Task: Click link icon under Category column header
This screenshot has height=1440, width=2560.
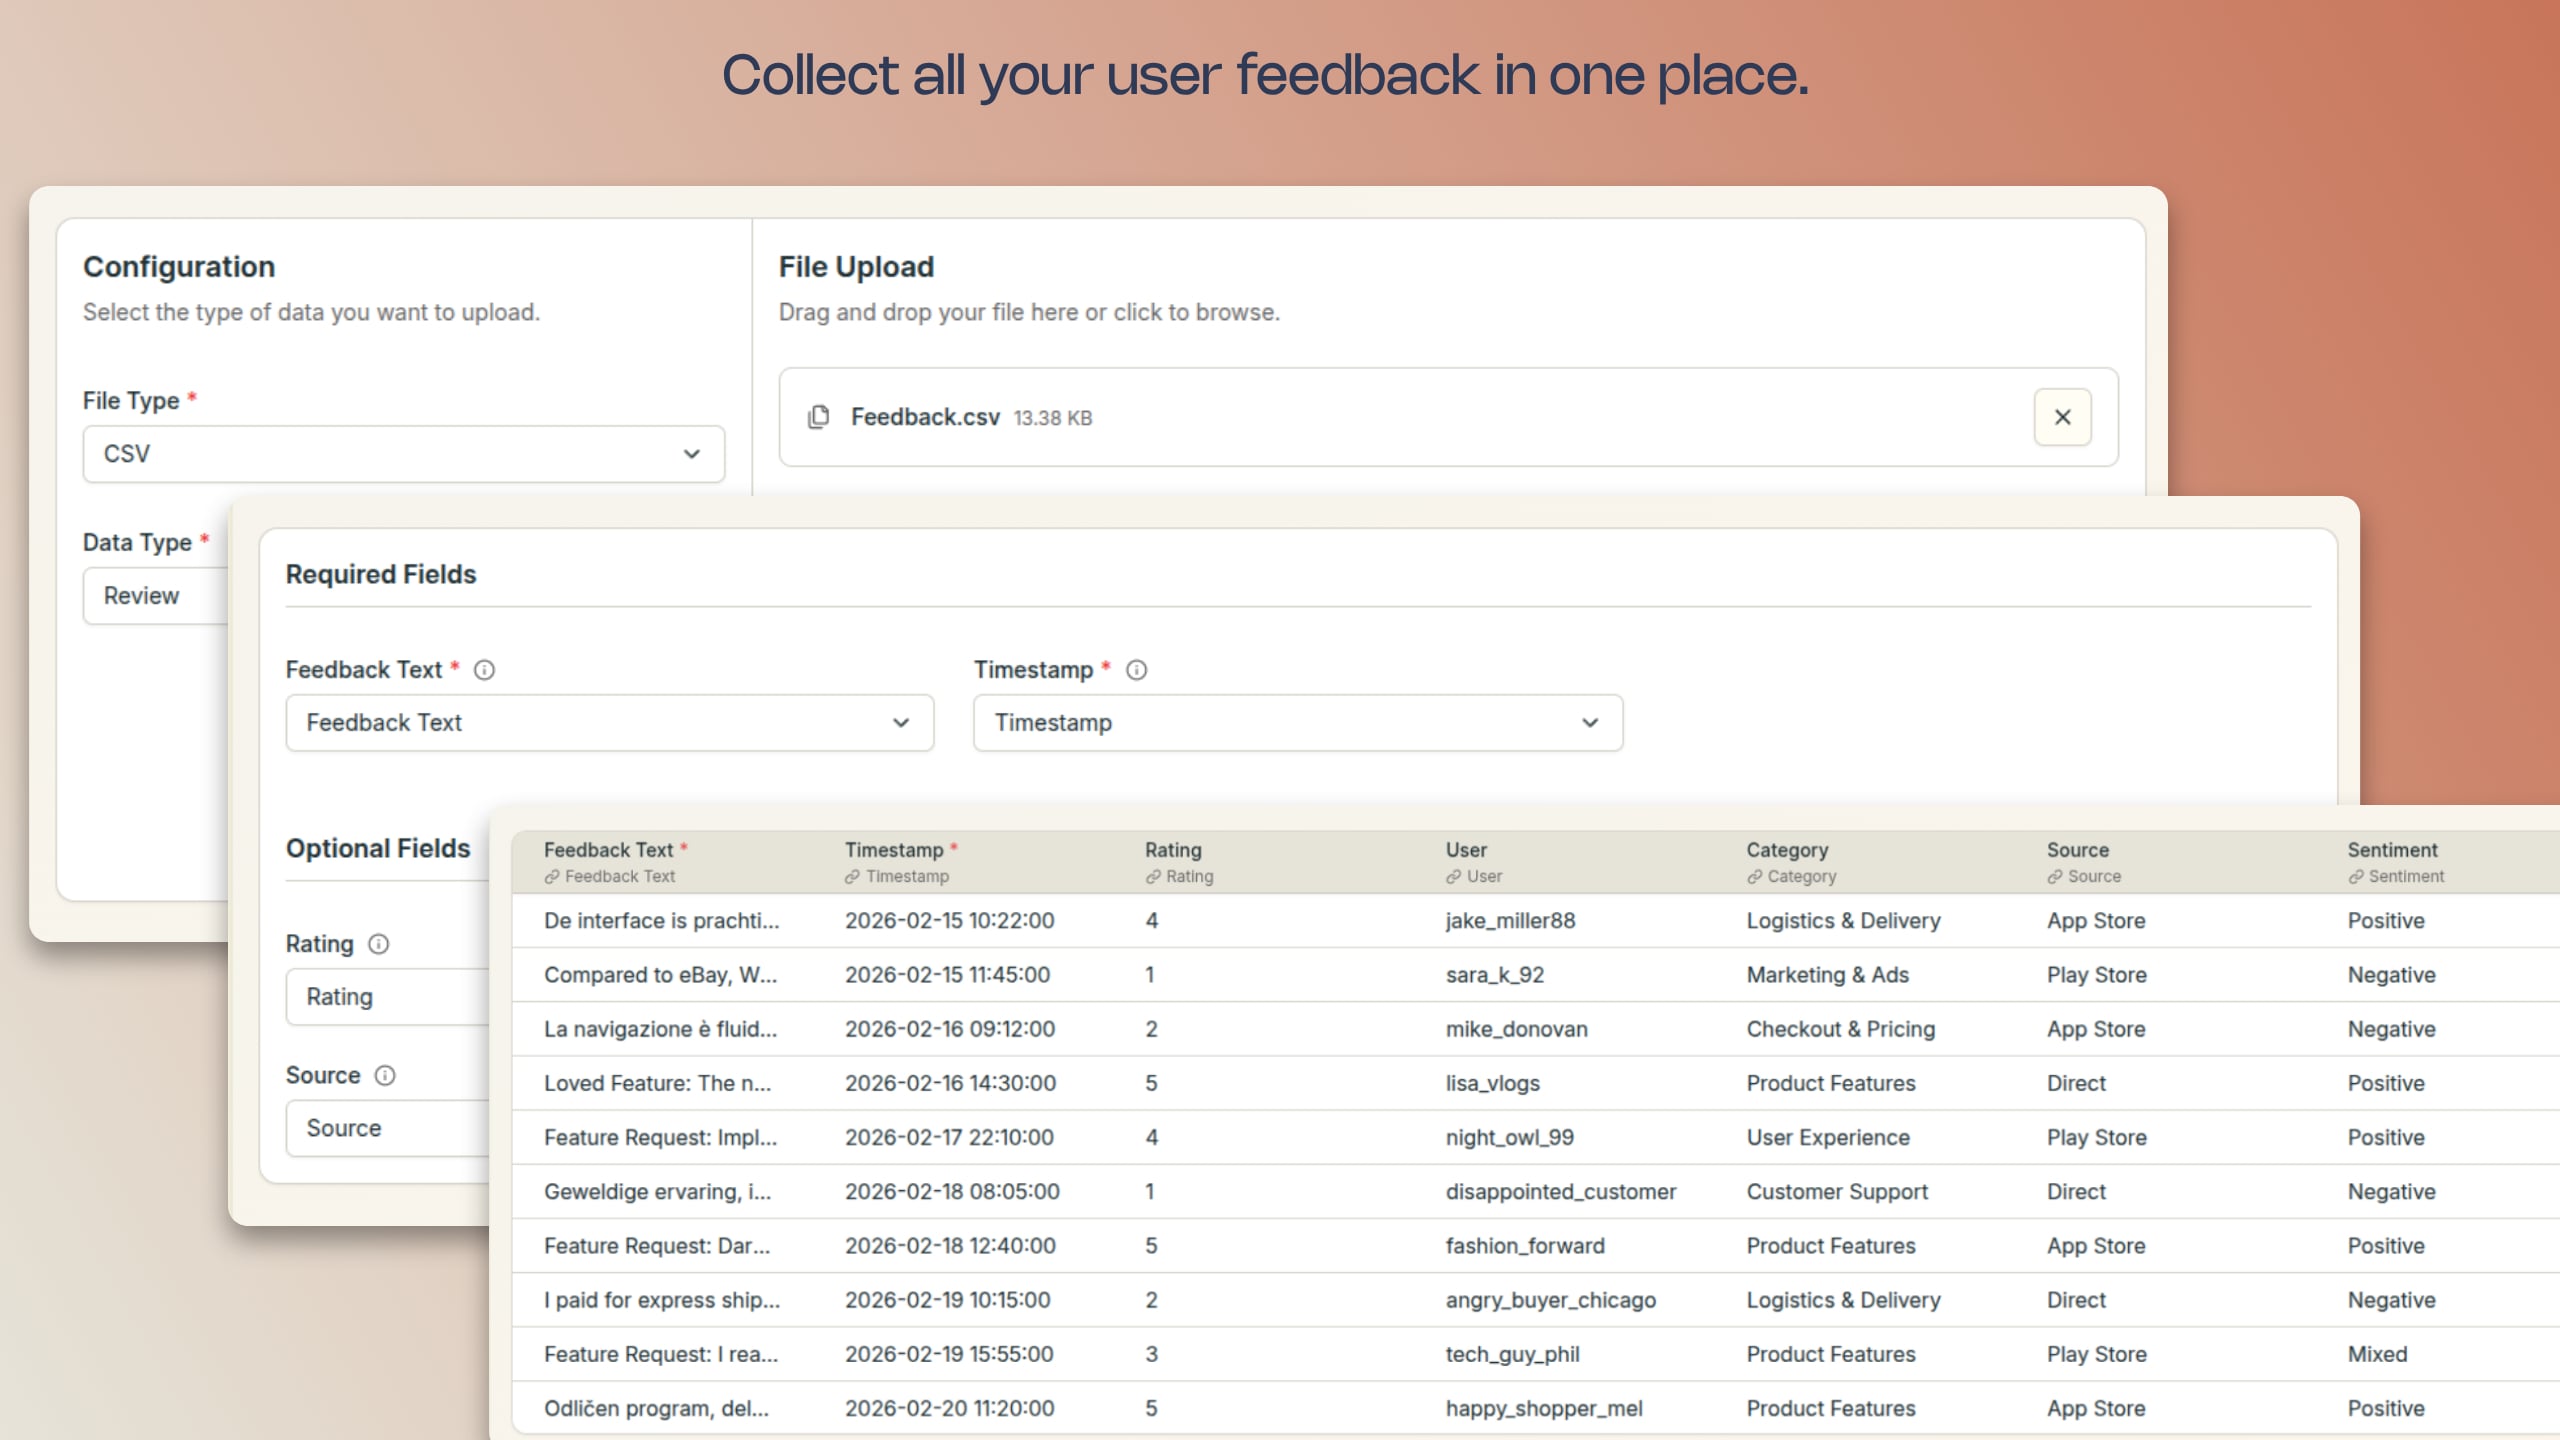Action: [1754, 877]
